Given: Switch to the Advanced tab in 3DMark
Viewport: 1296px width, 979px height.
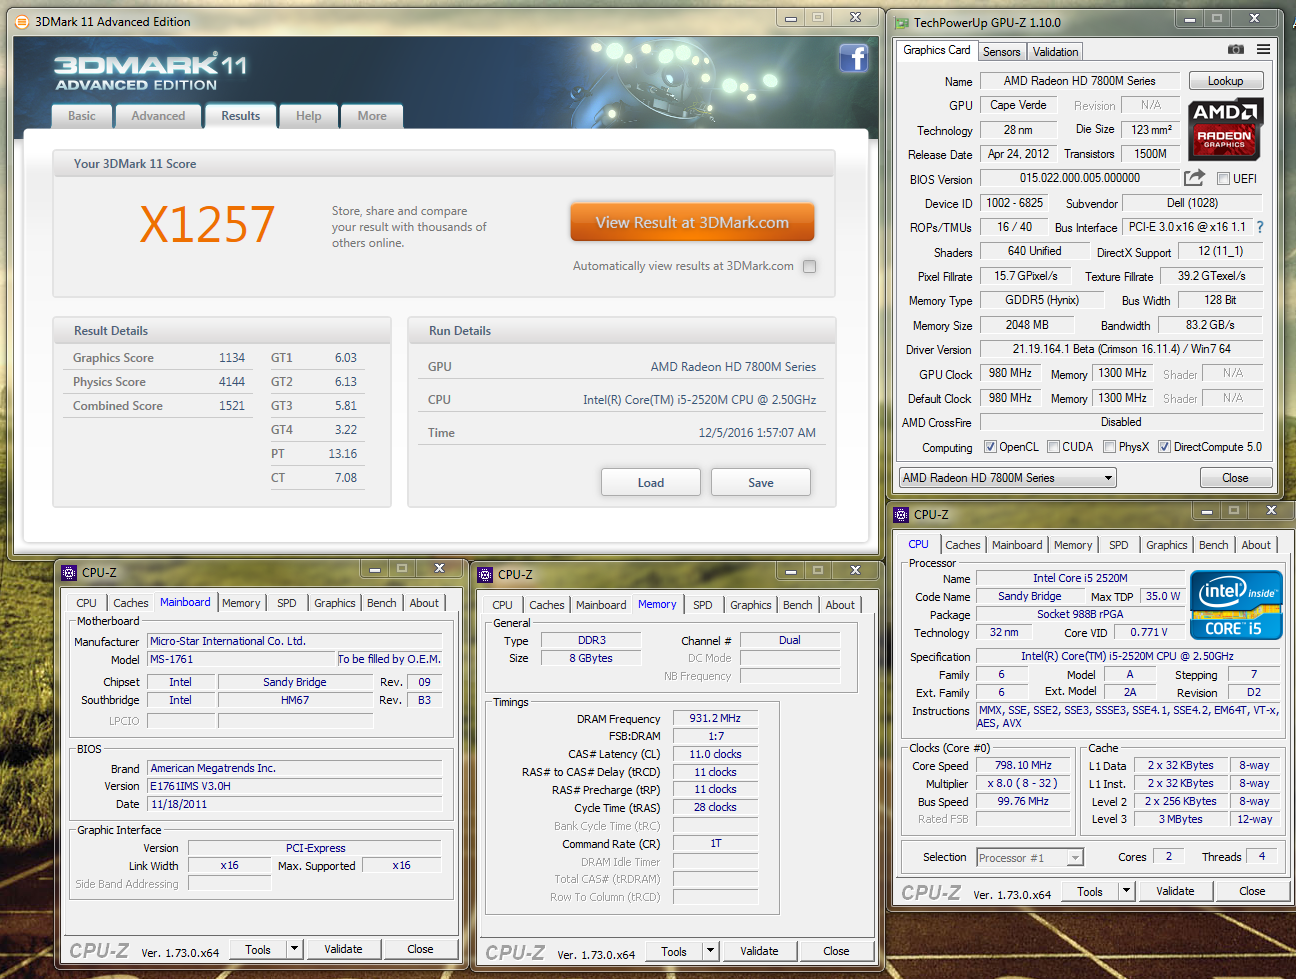Looking at the screenshot, I should pyautogui.click(x=158, y=116).
